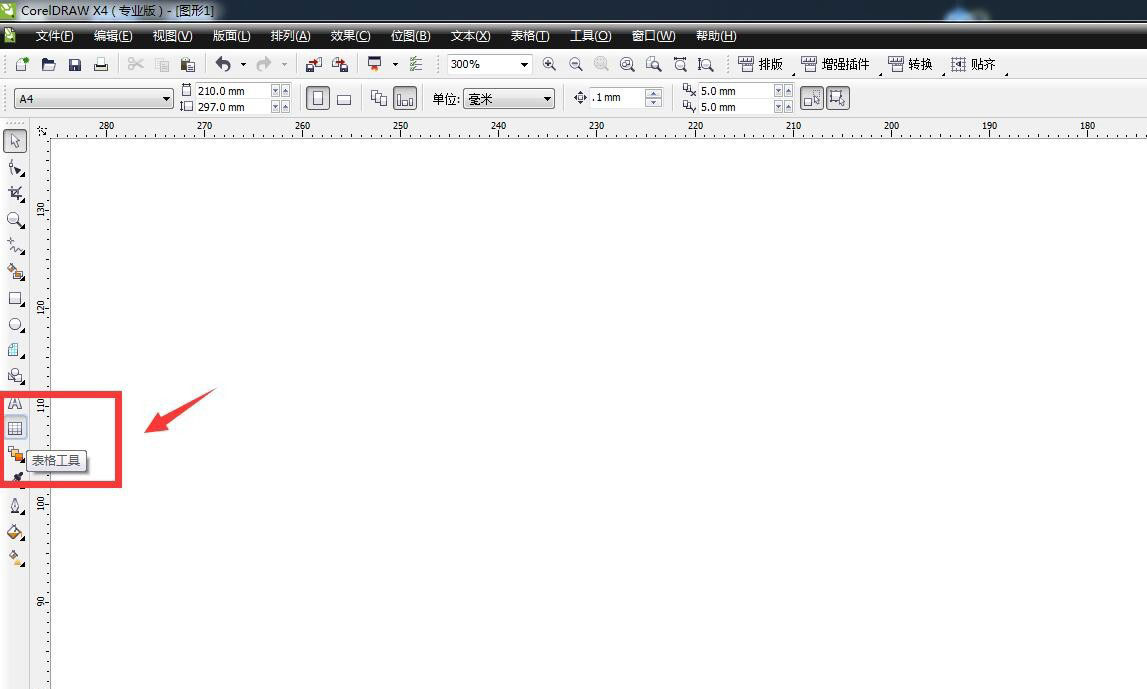The height and width of the screenshot is (689, 1147).
Task: Open the units 毫米 dropdown
Action: point(547,99)
